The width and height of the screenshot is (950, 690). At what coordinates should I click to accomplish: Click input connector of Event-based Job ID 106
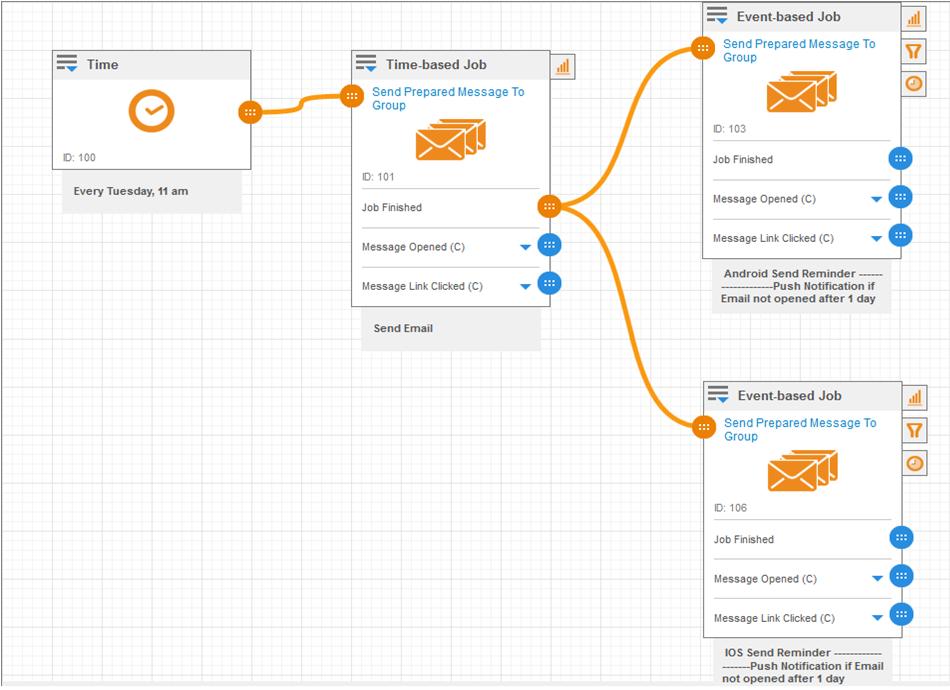(x=703, y=427)
